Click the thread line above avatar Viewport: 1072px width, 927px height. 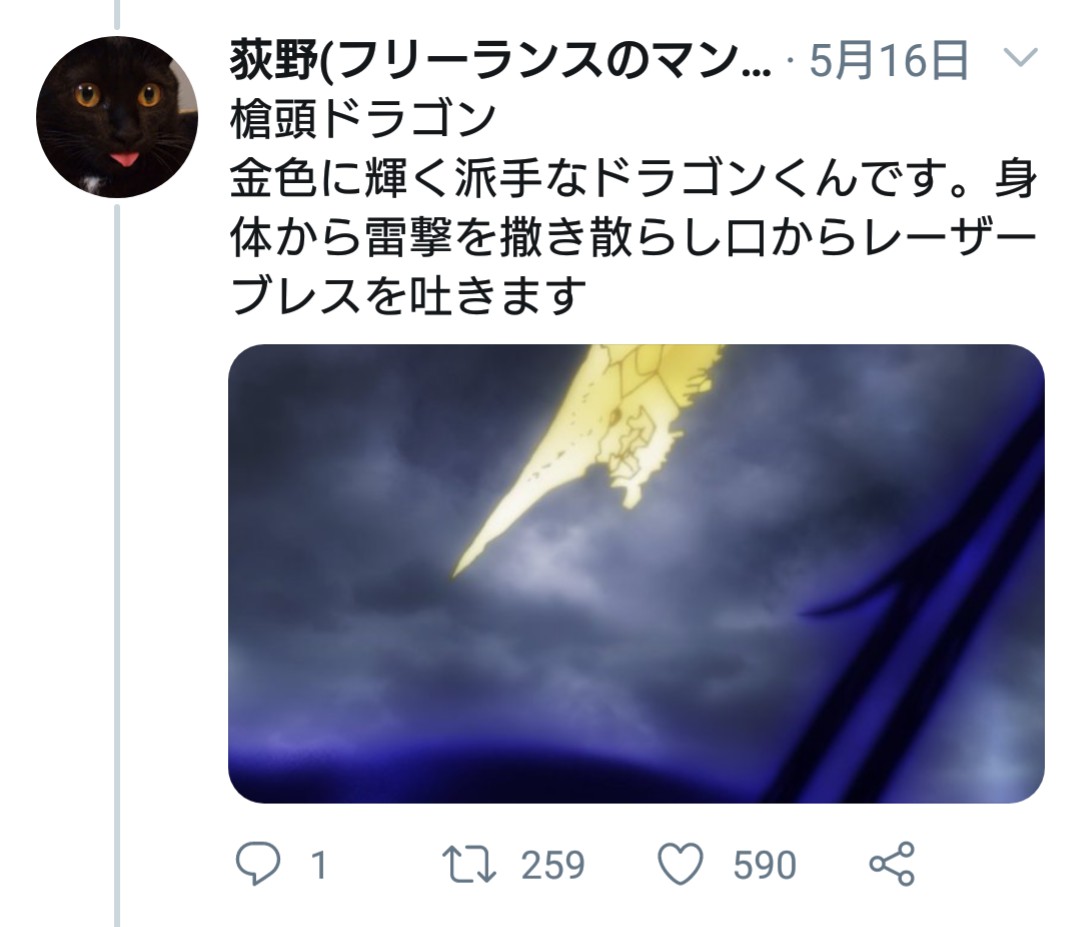(x=117, y=14)
